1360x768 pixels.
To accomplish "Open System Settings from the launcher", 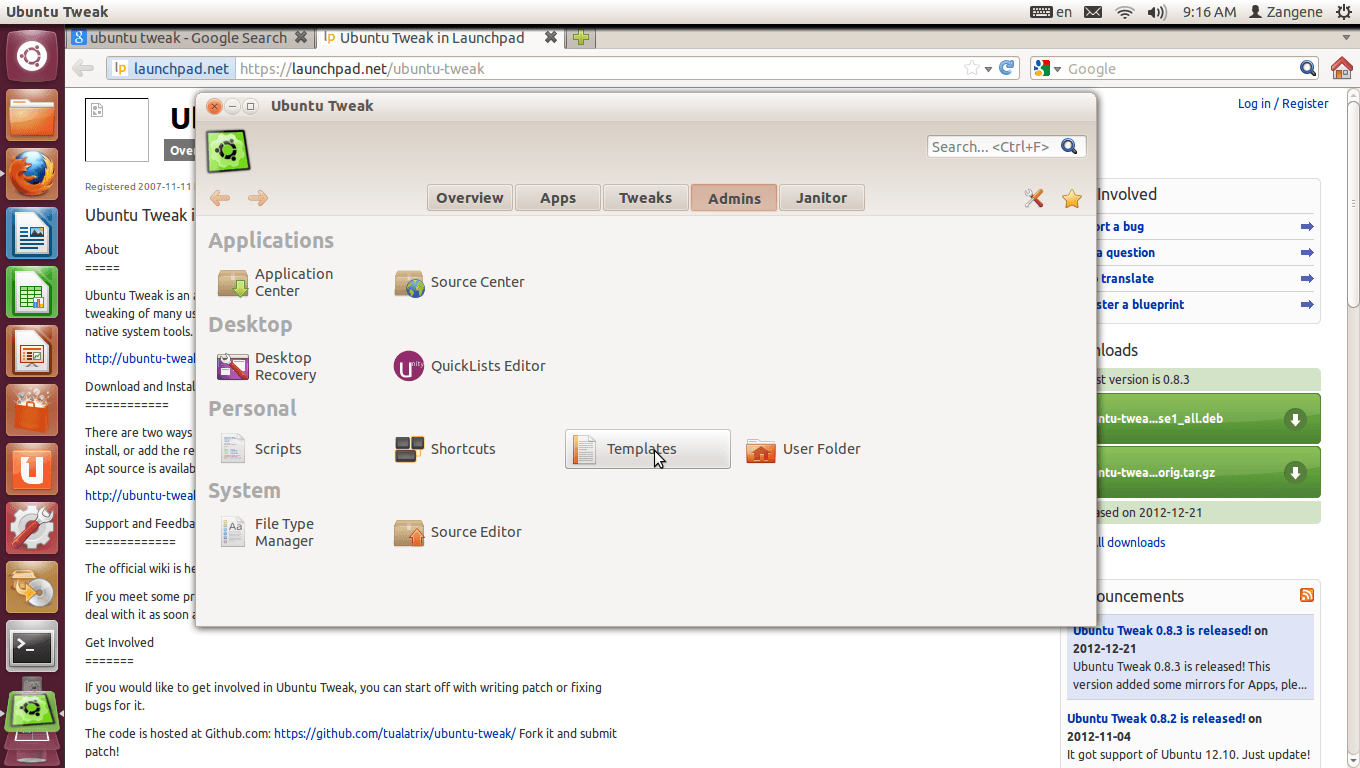I will click(32, 529).
